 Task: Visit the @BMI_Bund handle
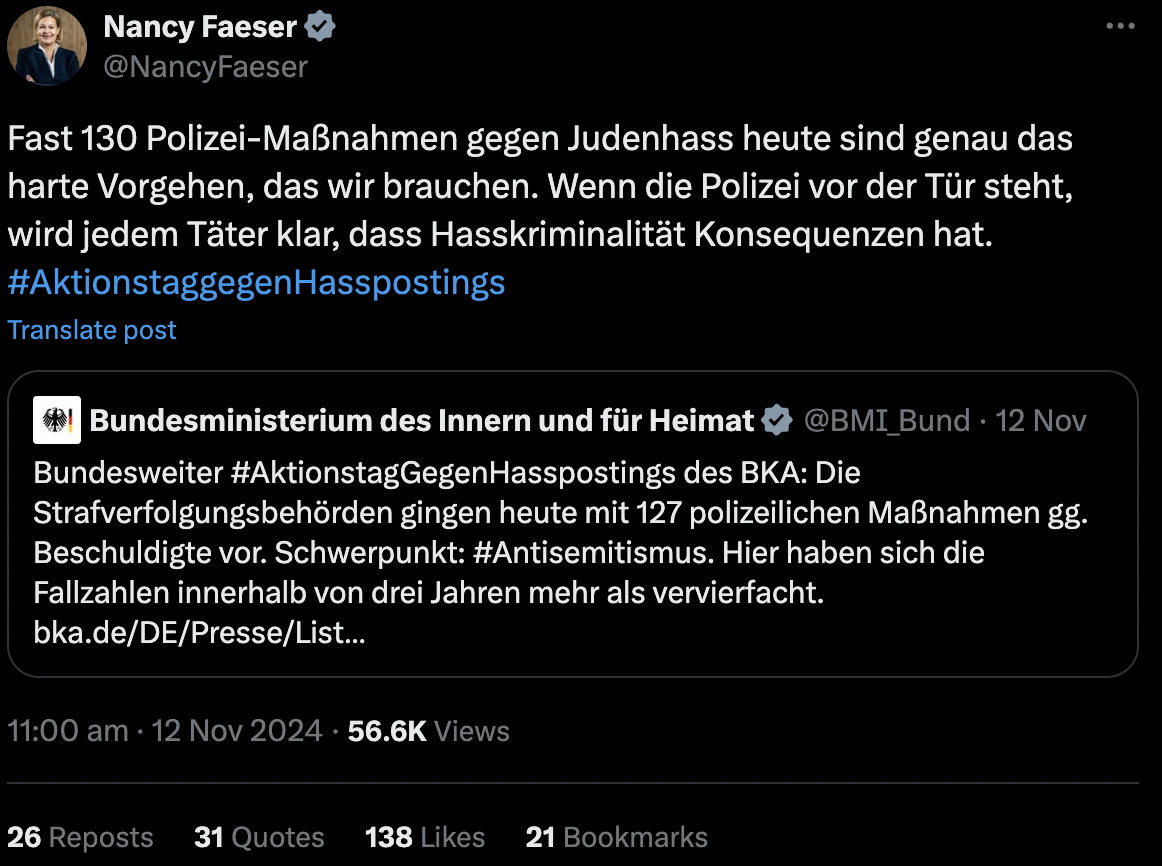point(887,421)
